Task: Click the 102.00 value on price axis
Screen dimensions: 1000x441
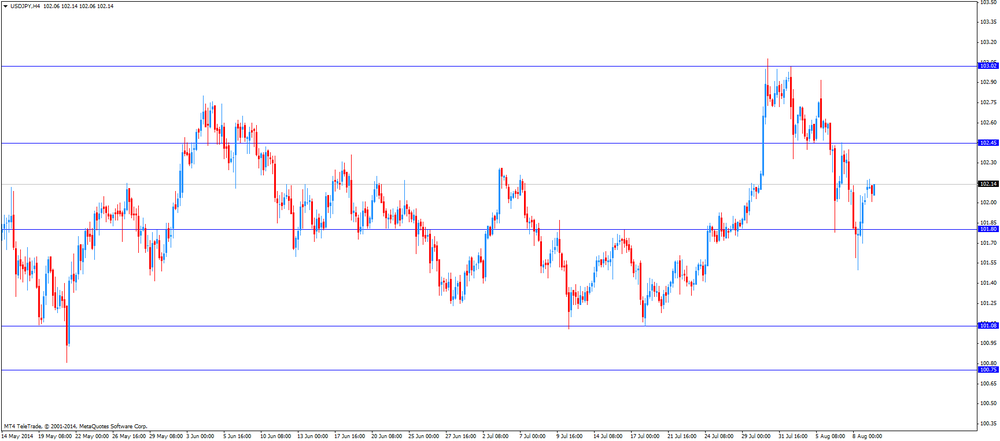Action: 988,203
